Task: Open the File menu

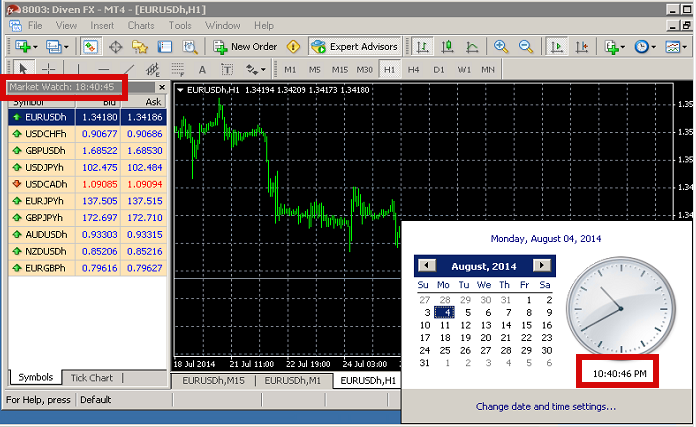Action: coord(35,26)
